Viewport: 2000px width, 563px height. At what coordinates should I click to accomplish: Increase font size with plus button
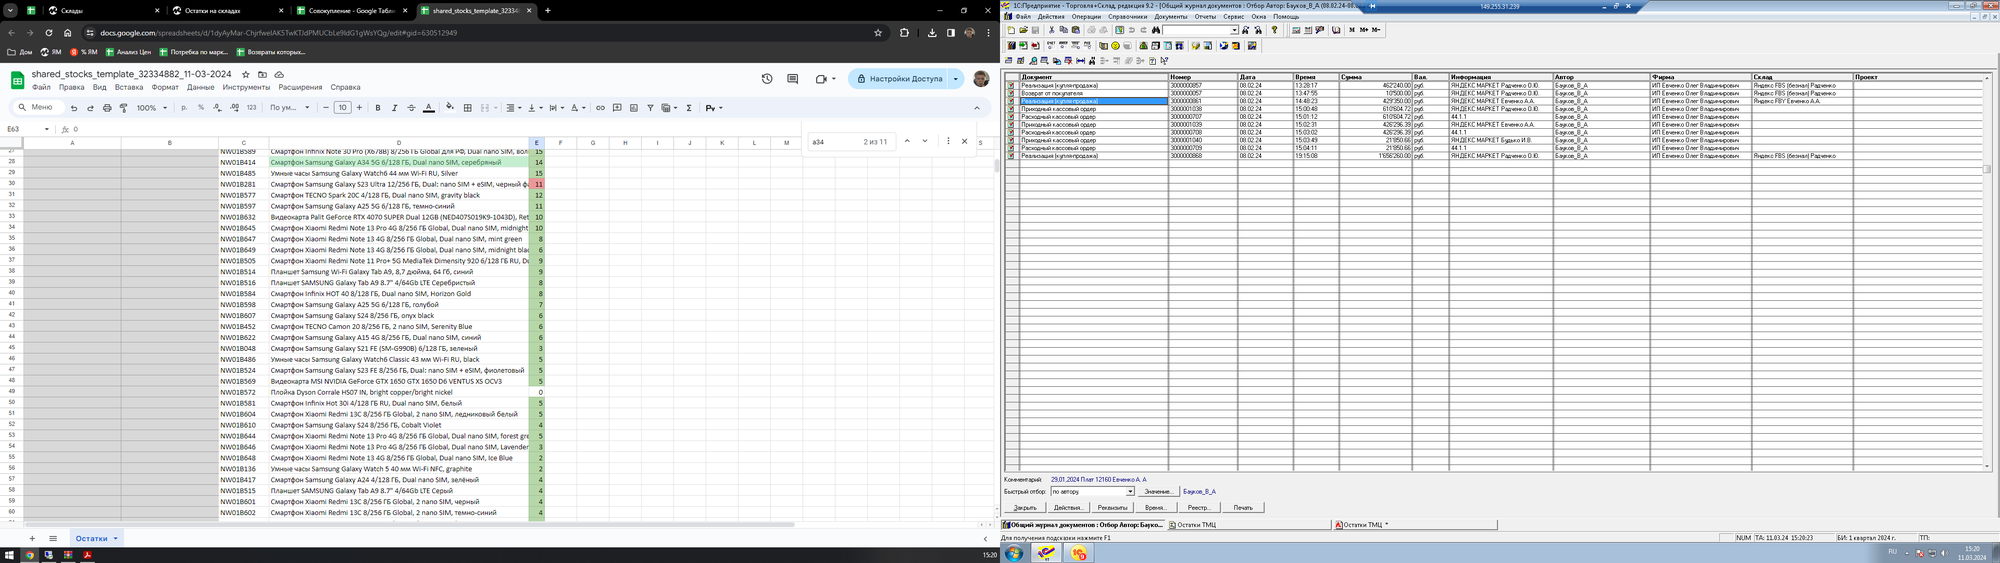359,108
